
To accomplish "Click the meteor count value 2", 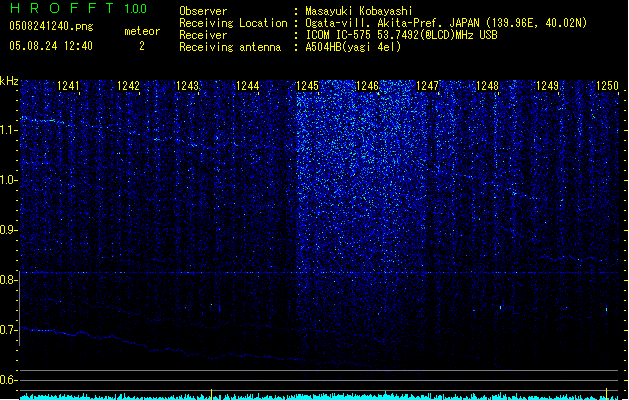I will (142, 46).
